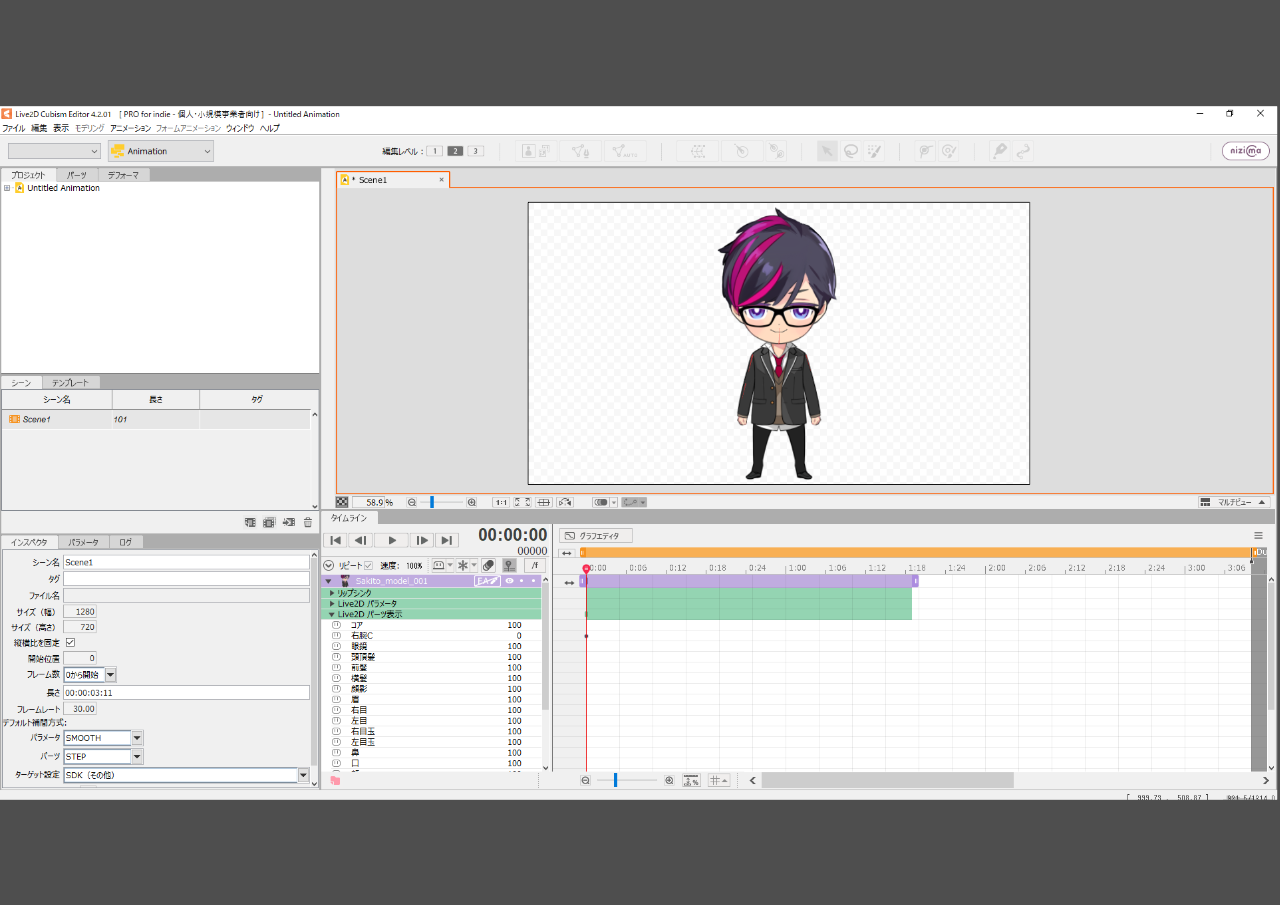The image size is (1280, 905).
Task: Open the パラメータ SMOOTH dropdown
Action: tap(137, 738)
